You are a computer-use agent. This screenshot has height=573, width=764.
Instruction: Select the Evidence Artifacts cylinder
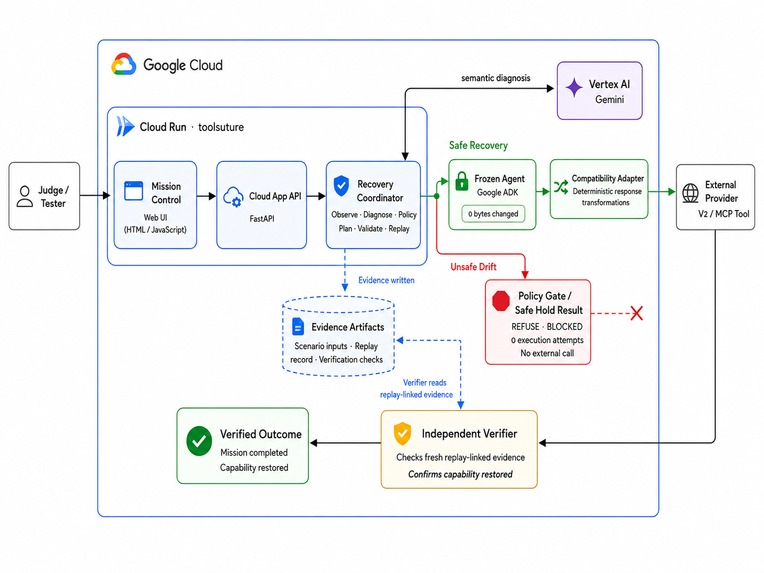(338, 336)
